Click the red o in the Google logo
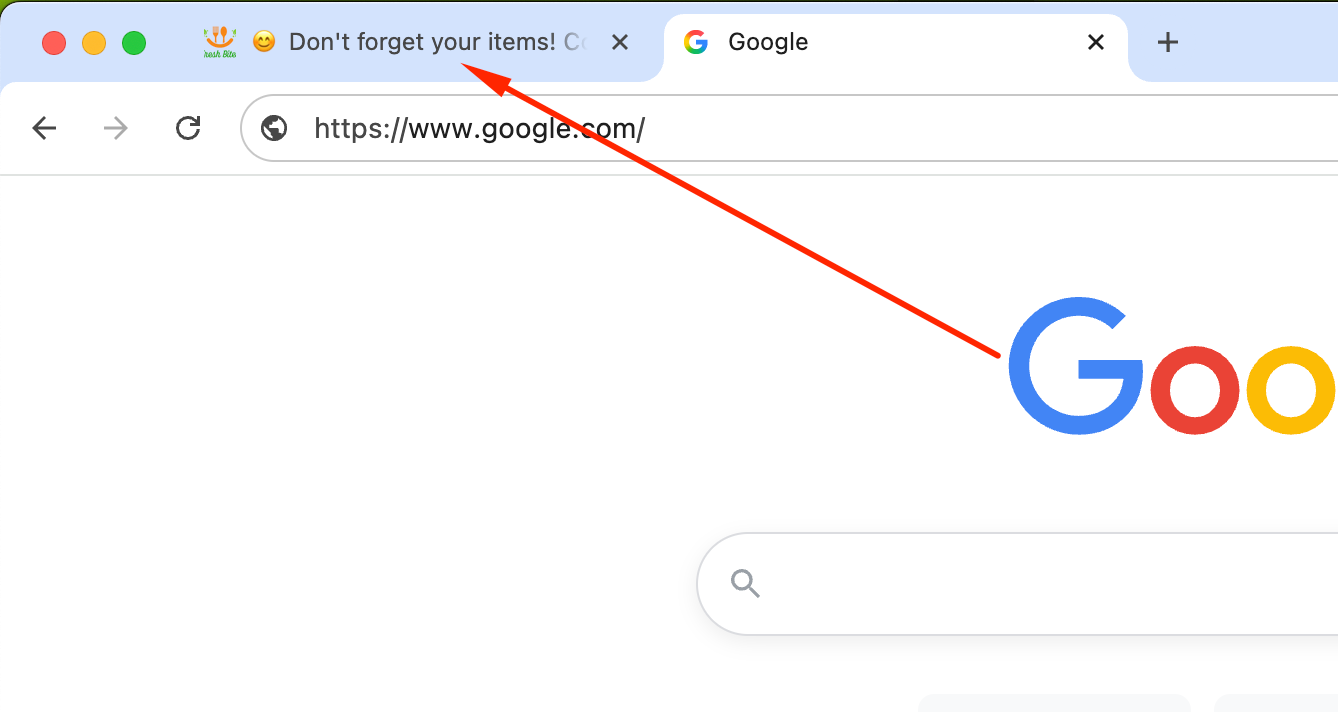1338x712 pixels. (x=1195, y=390)
